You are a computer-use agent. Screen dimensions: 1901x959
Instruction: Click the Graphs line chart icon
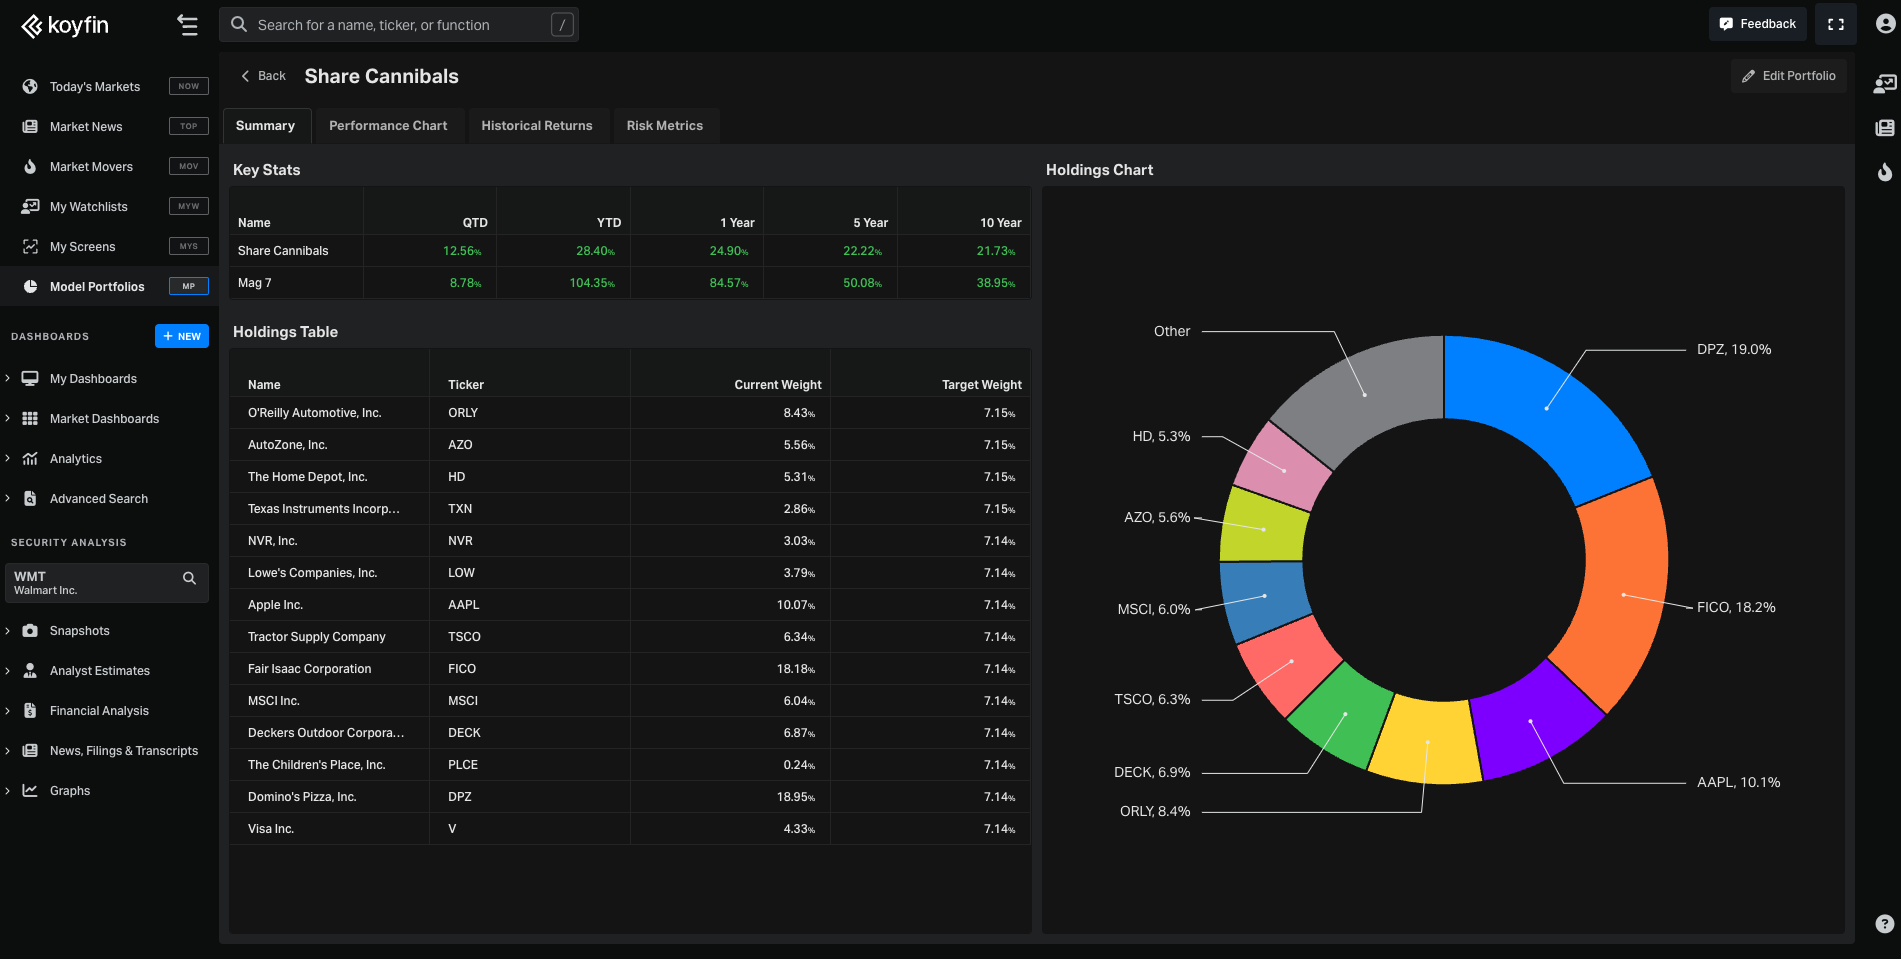coord(30,791)
